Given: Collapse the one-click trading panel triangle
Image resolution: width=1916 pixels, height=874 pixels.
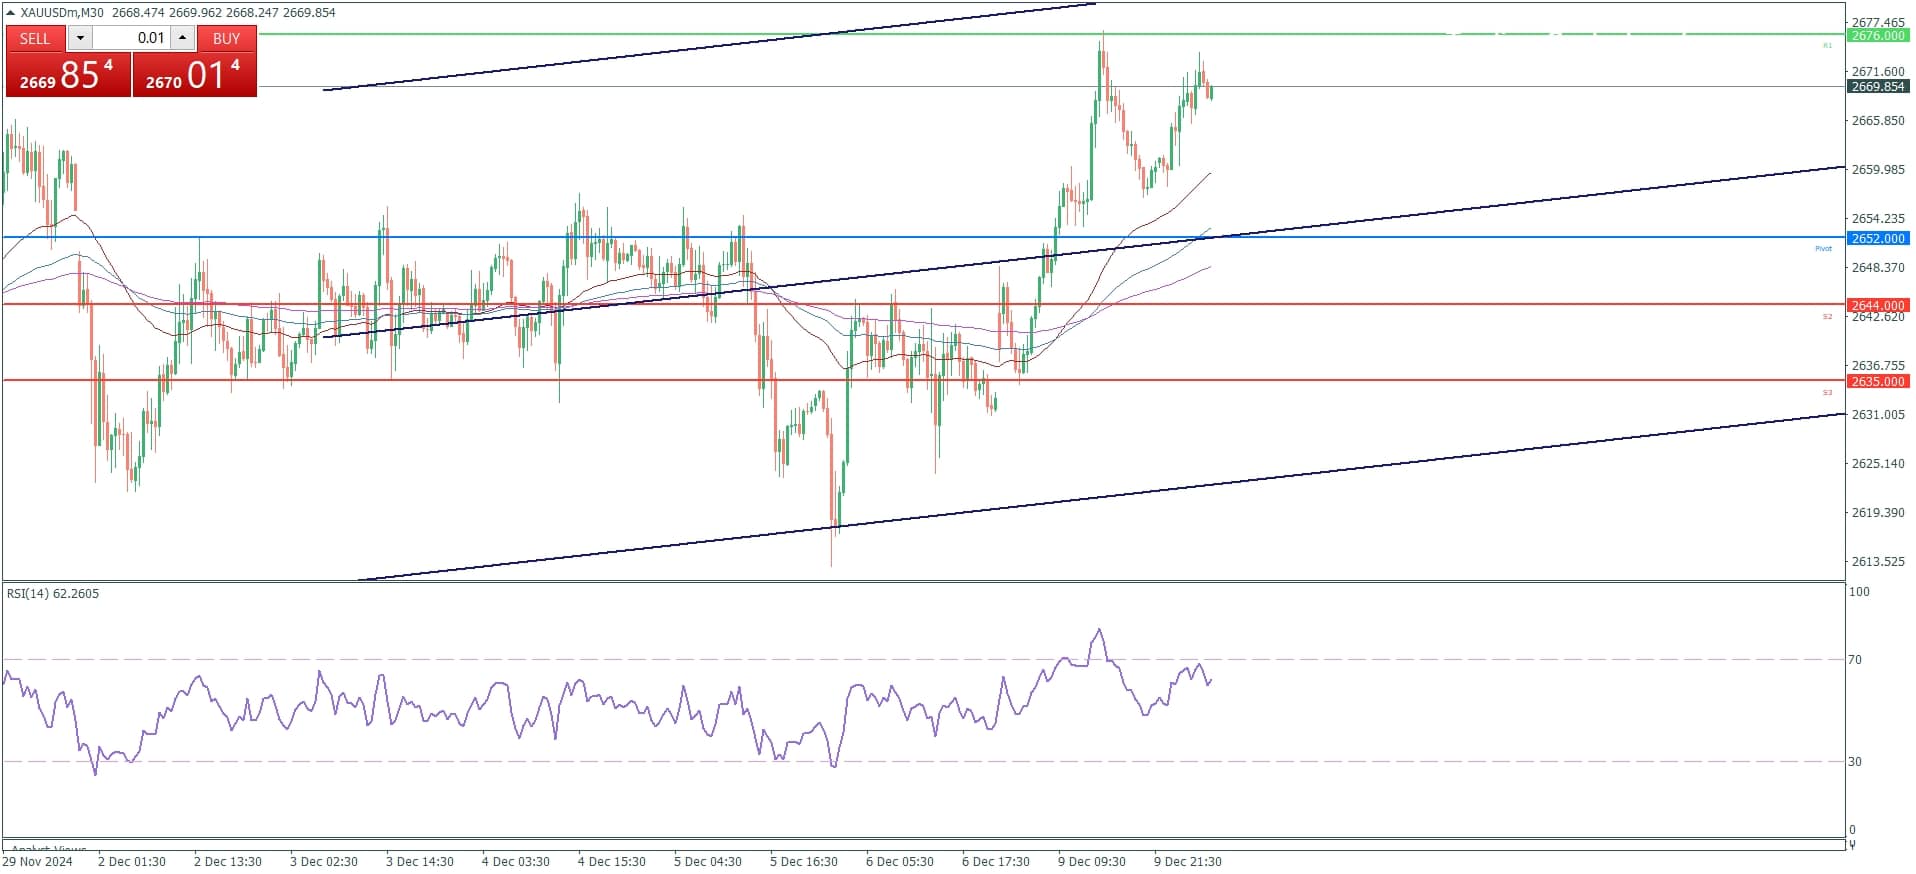Looking at the screenshot, I should point(11,13).
